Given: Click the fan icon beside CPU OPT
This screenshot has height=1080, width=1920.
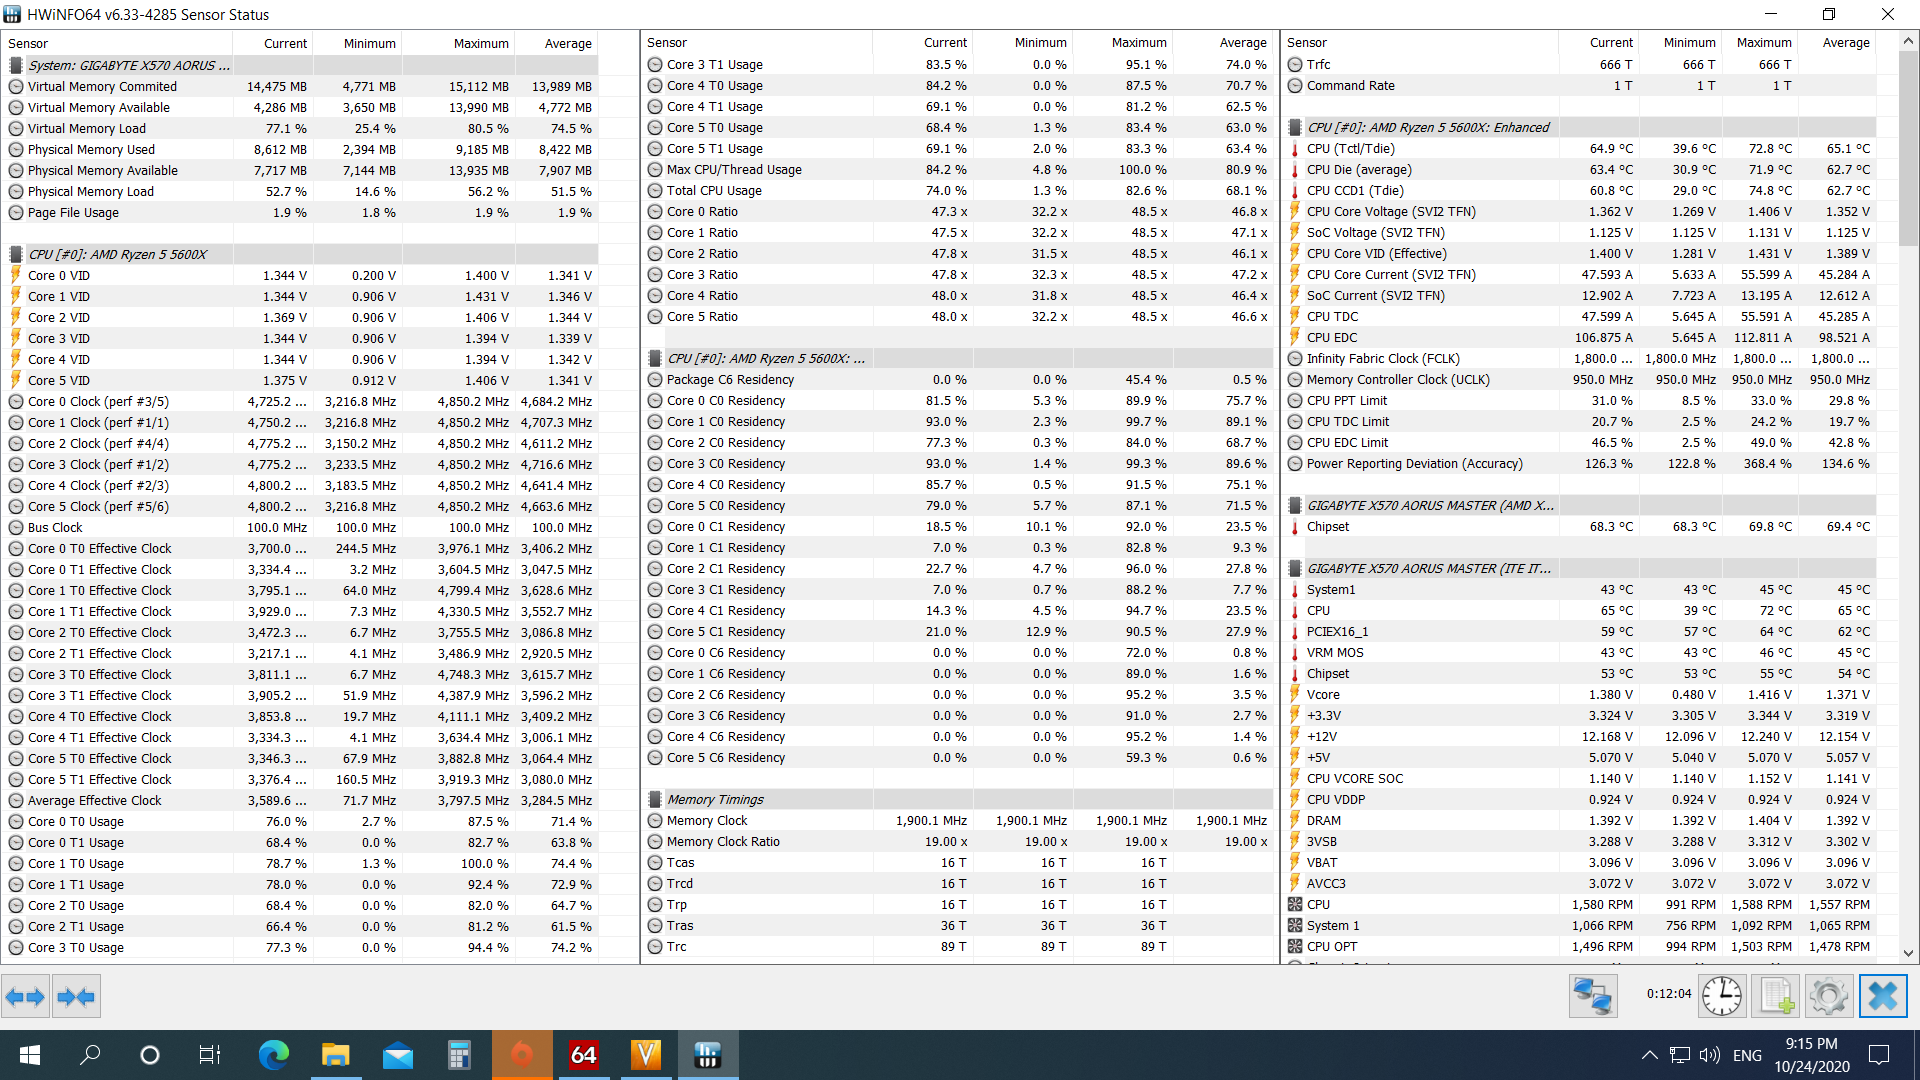Looking at the screenshot, I should point(1295,946).
